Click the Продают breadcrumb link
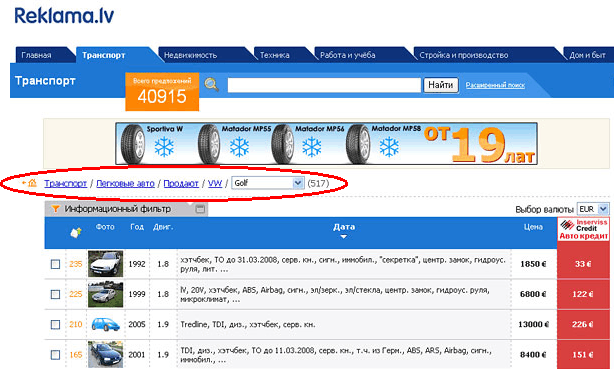 (181, 183)
